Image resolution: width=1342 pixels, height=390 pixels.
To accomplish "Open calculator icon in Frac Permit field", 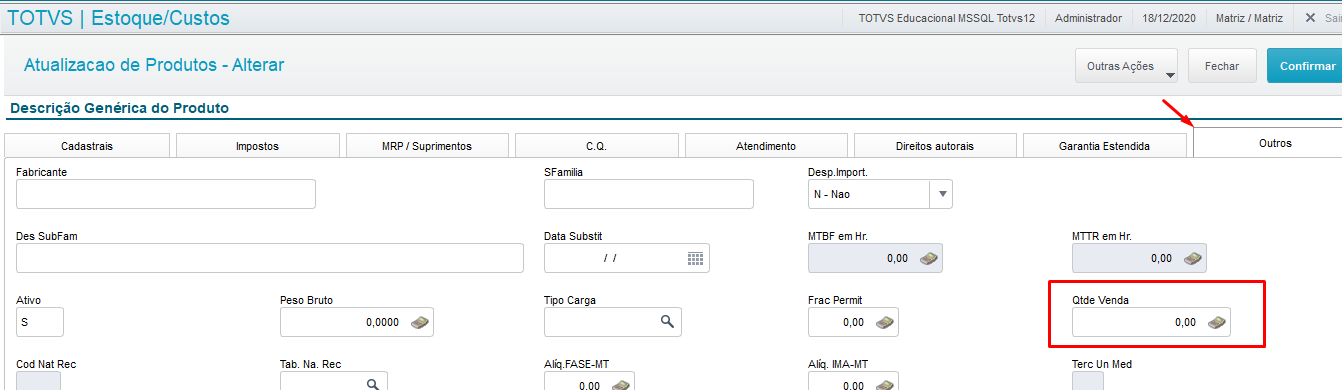I will [x=884, y=322].
